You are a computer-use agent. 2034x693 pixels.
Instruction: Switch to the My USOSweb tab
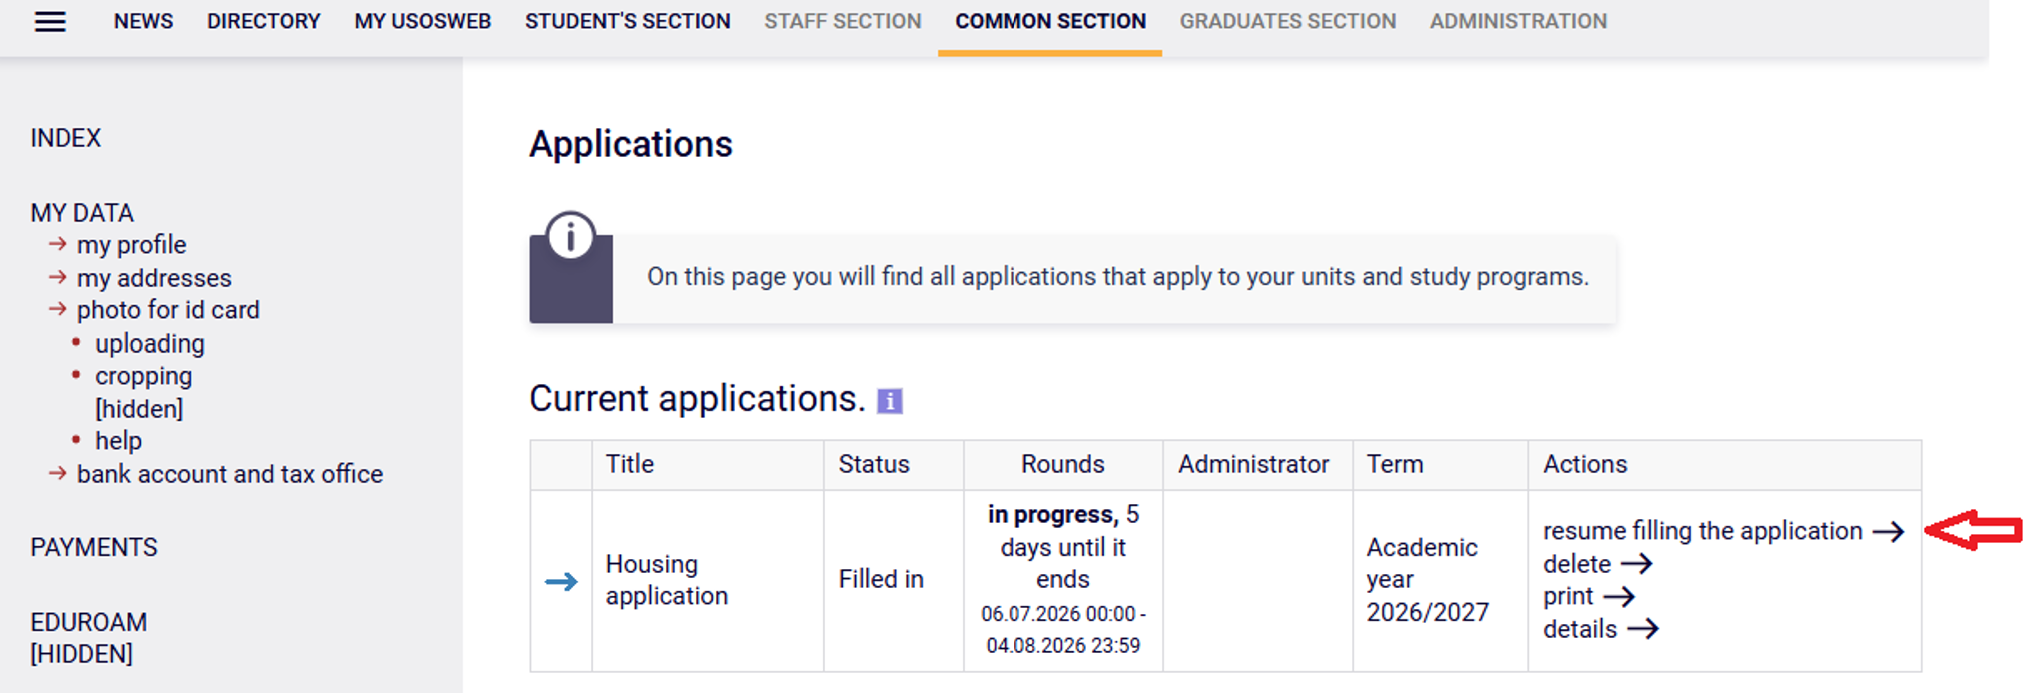click(422, 21)
